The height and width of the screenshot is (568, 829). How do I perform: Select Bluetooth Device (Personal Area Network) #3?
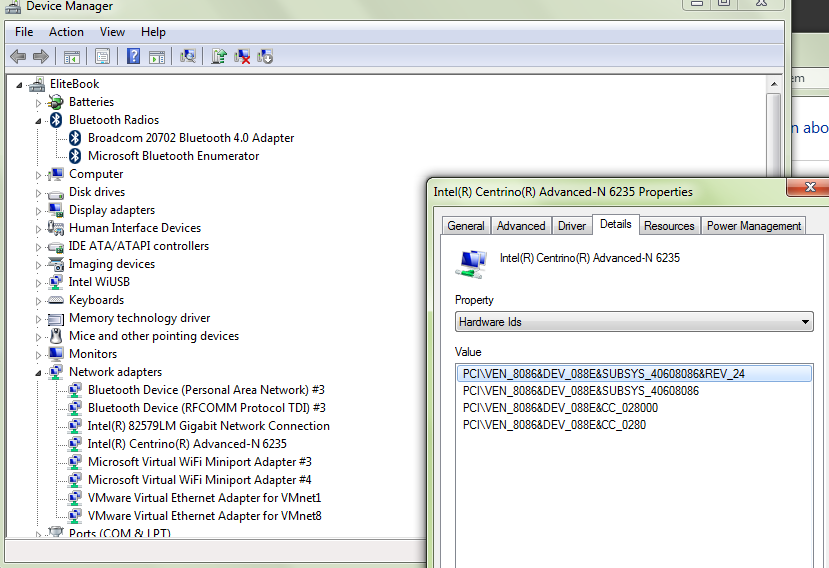(206, 390)
